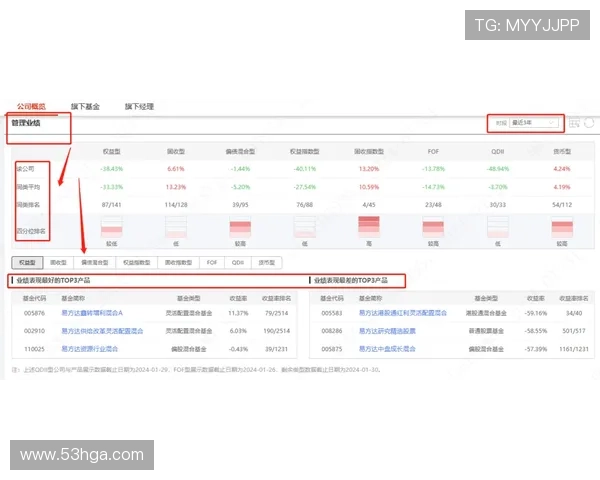Click the peer ranking value 54/112
This screenshot has width=600, height=480.
pos(562,205)
